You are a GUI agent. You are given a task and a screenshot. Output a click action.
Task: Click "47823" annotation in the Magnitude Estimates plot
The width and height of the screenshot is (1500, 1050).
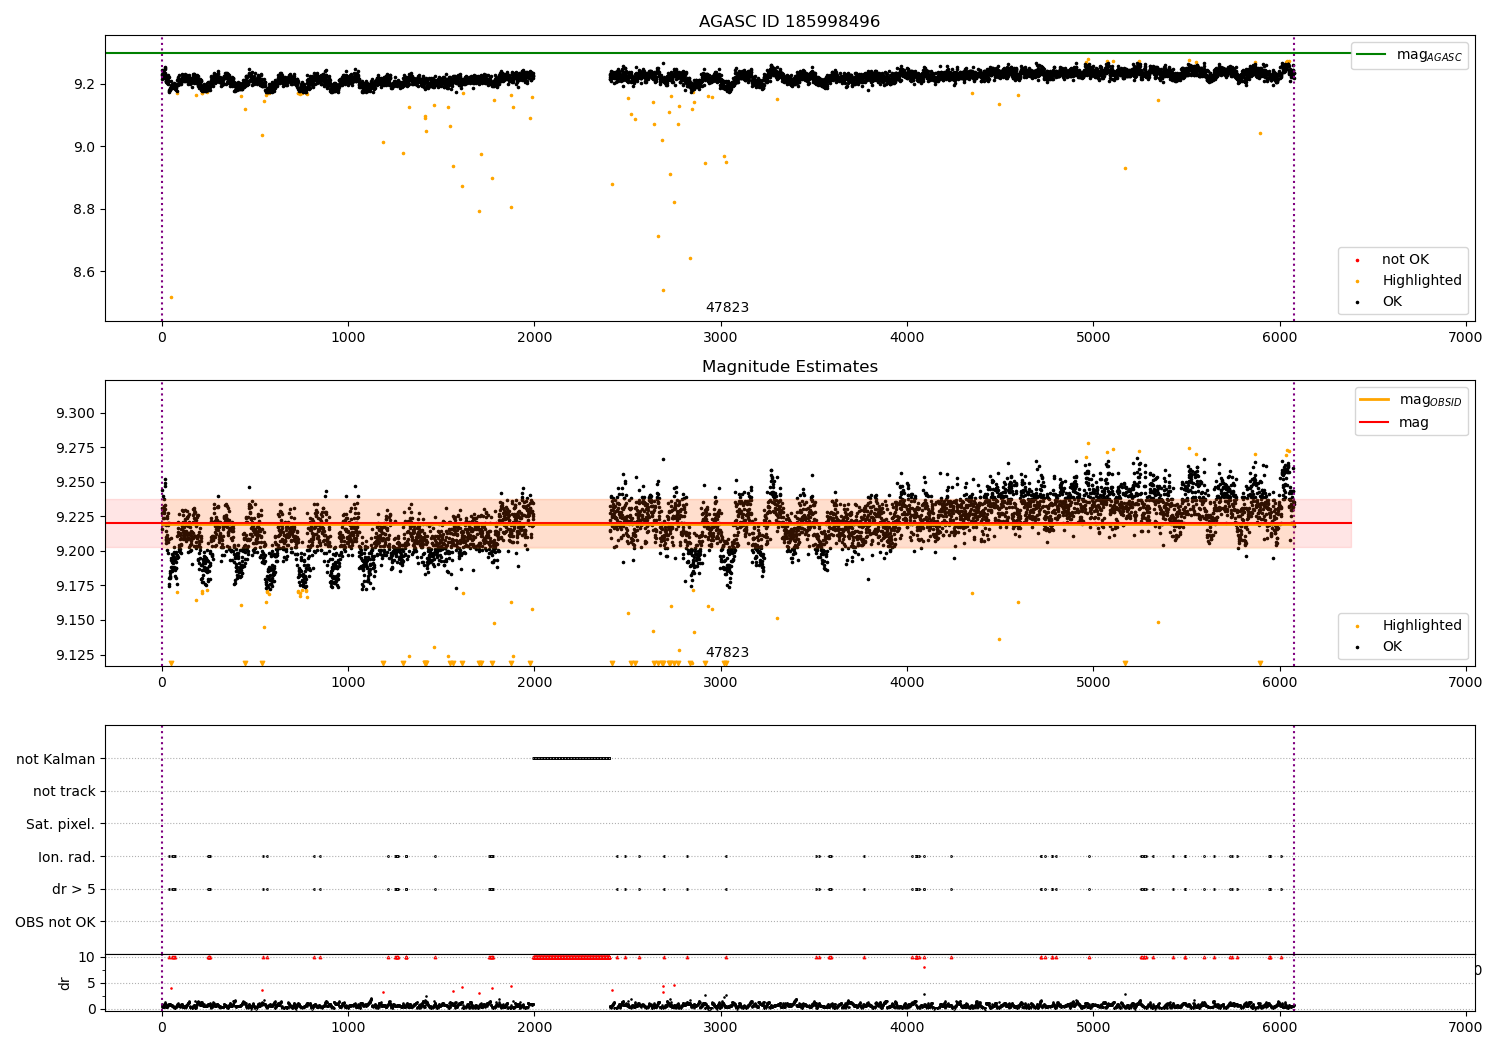coord(727,653)
